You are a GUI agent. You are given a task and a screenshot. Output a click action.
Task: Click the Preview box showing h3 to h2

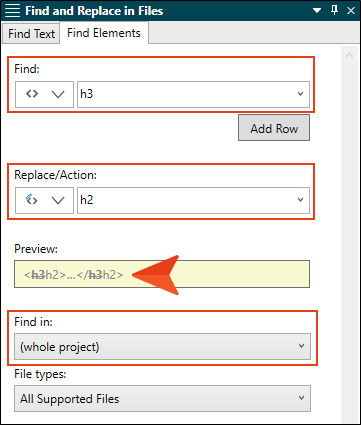coord(162,274)
